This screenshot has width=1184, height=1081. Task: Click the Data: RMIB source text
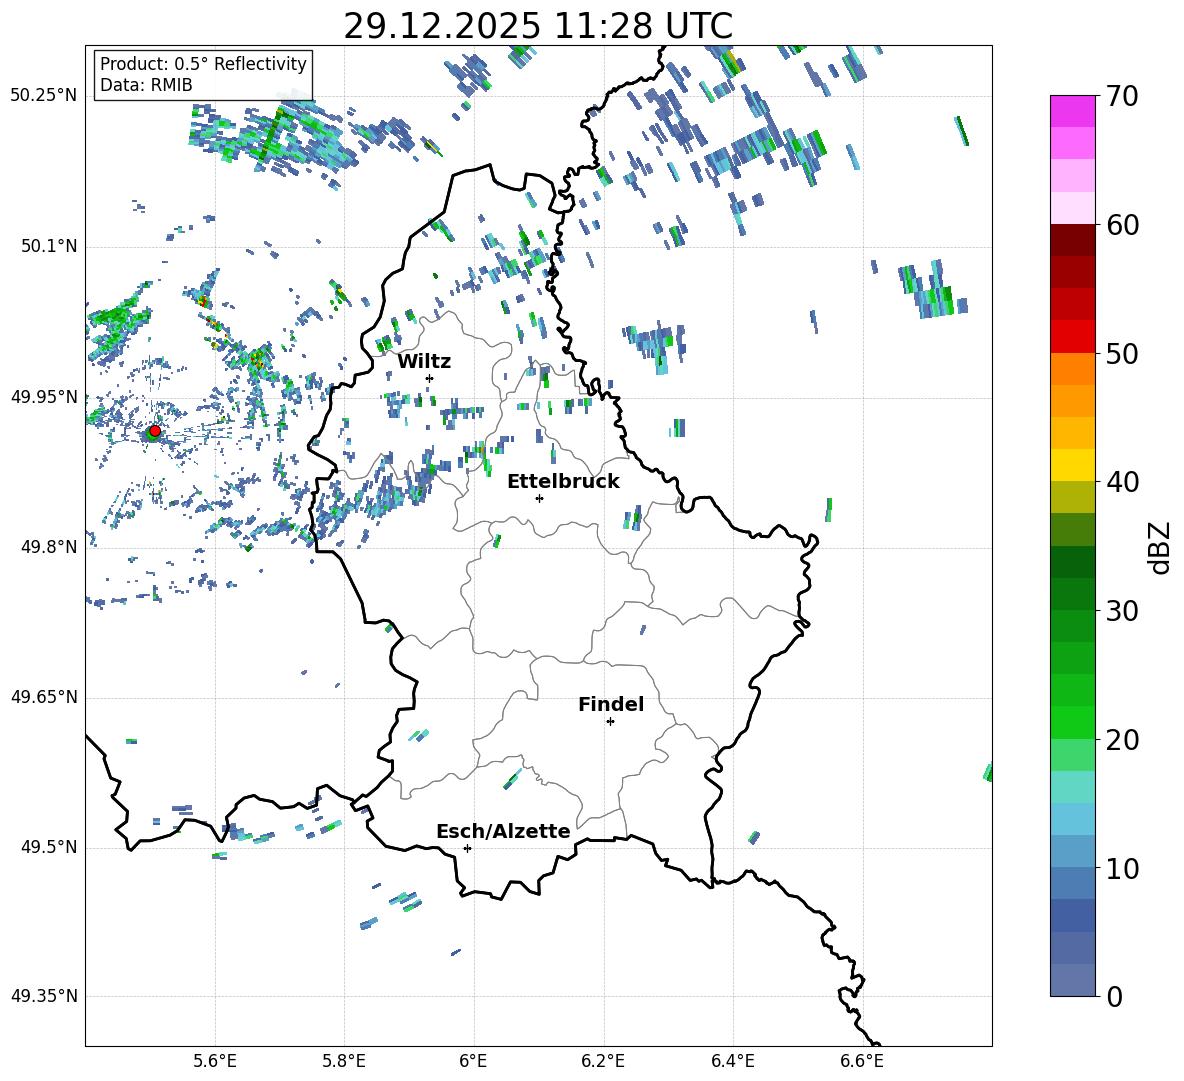(x=146, y=85)
